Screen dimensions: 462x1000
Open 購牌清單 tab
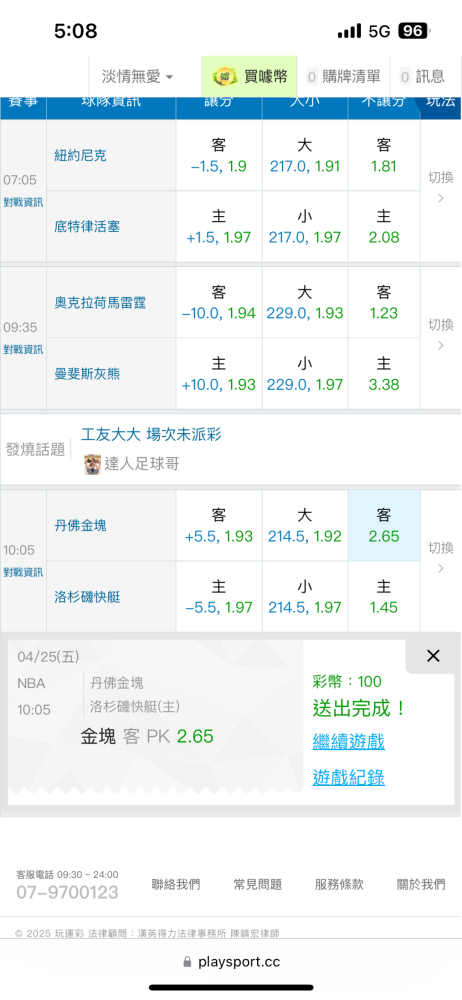click(x=344, y=77)
